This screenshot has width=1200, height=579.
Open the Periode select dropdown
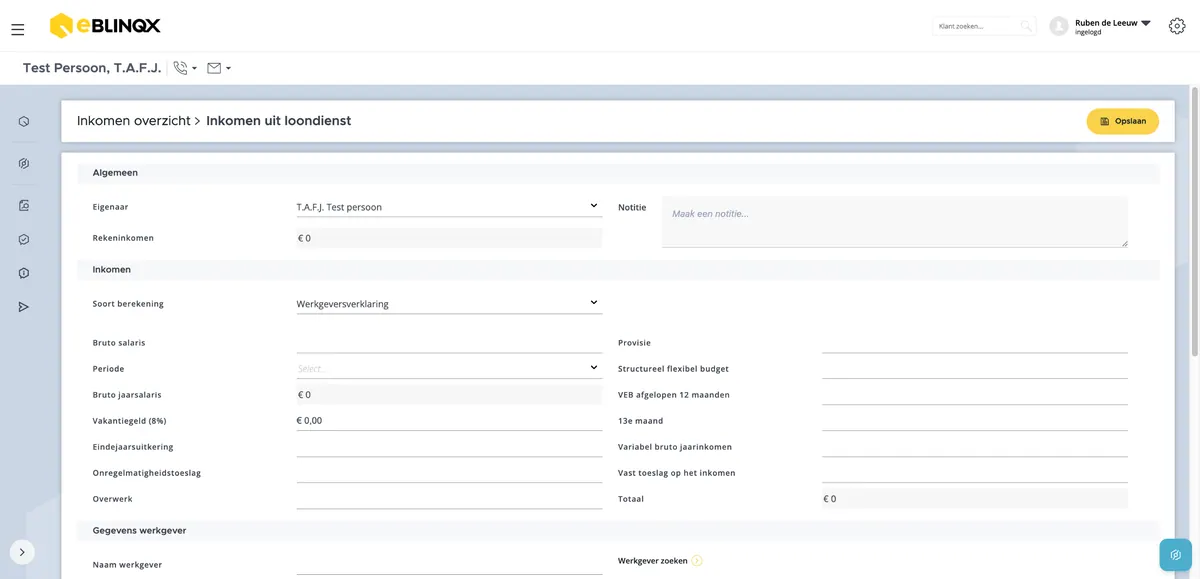click(x=449, y=368)
